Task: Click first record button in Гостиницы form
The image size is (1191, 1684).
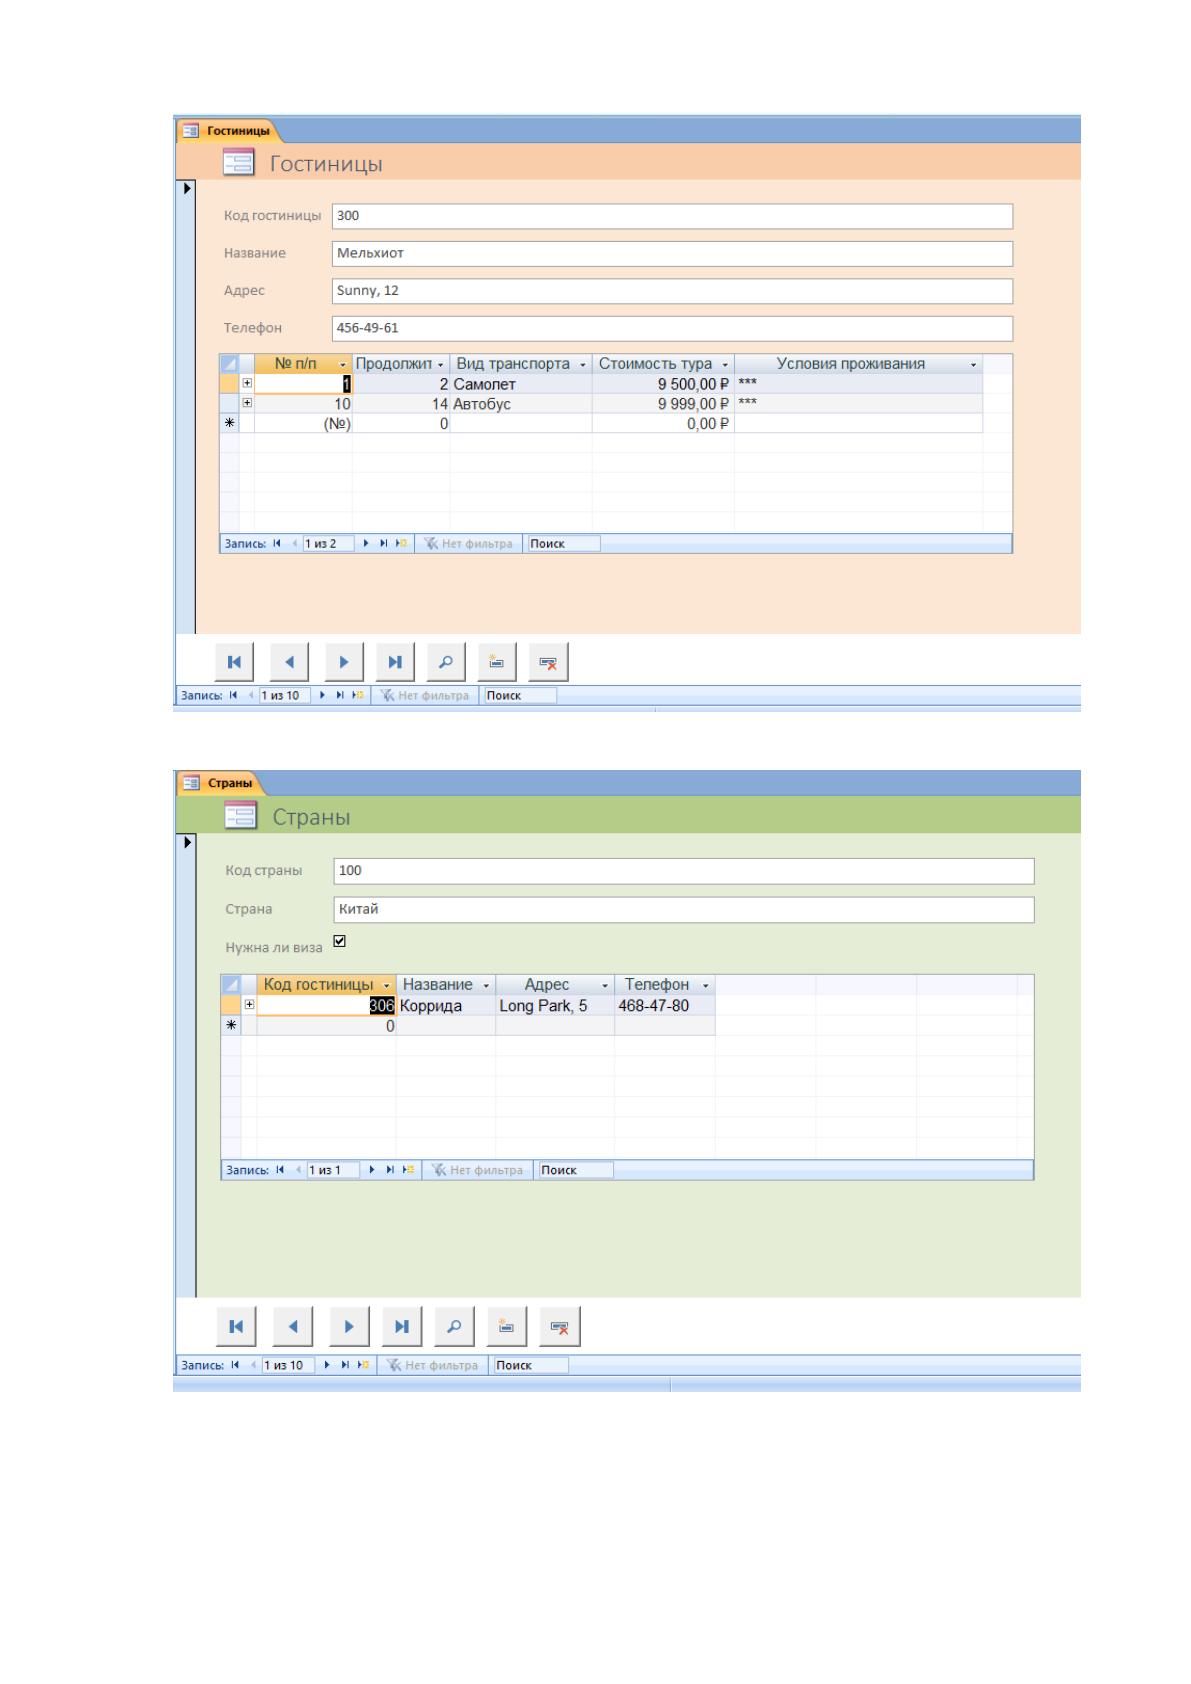Action: tap(234, 661)
